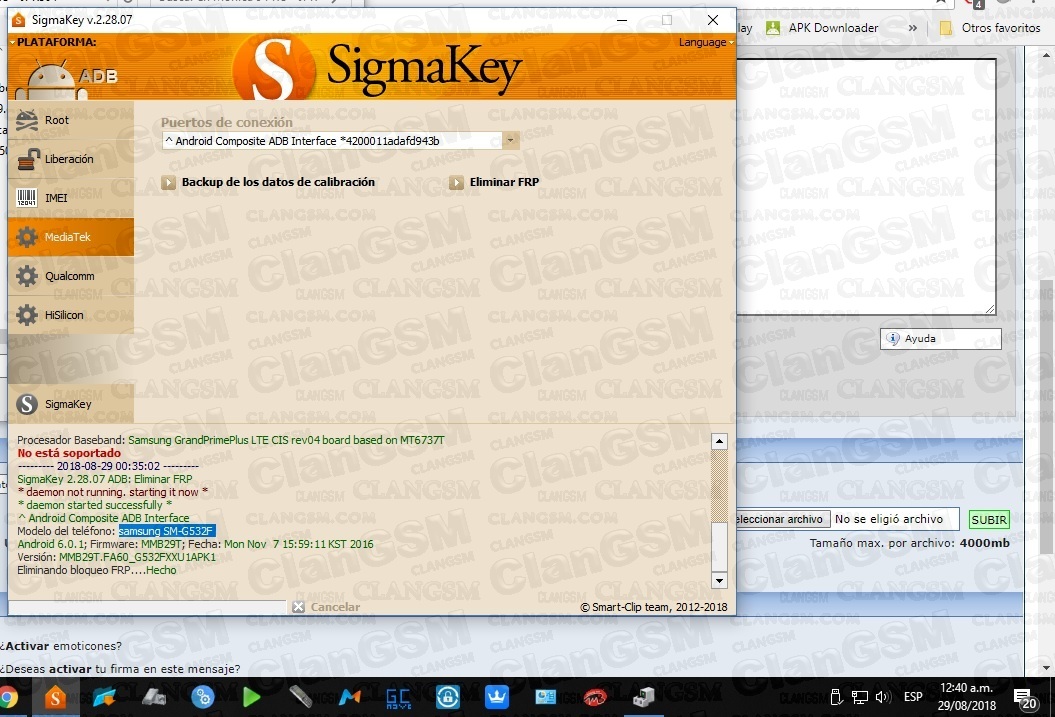Switch to the HiSilicon section
1055x717 pixels.
[71, 315]
